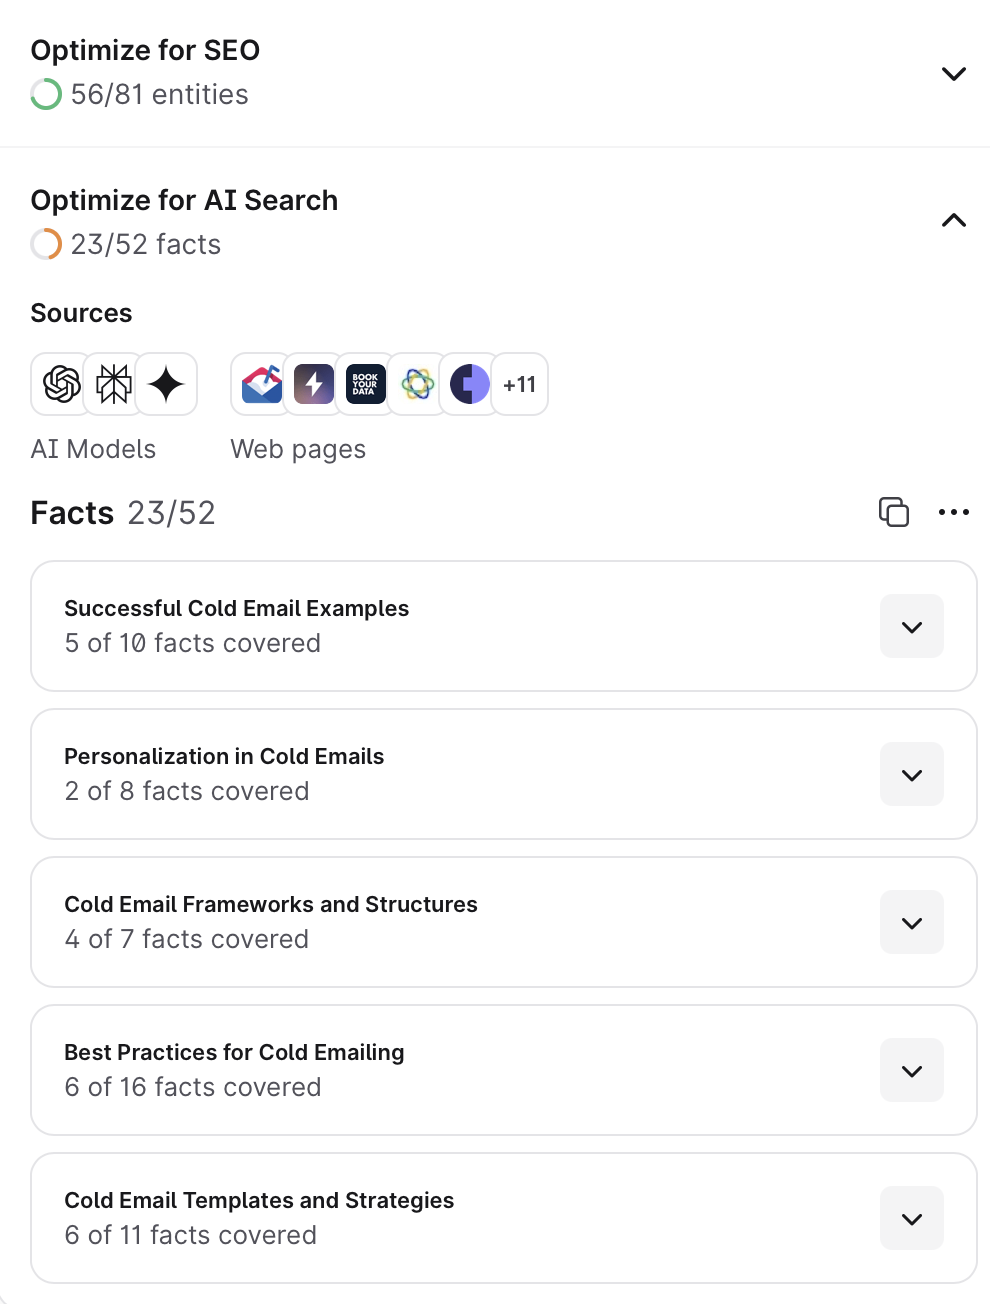Open the Facts three-dot more menu
The image size is (990, 1304).
(x=953, y=512)
